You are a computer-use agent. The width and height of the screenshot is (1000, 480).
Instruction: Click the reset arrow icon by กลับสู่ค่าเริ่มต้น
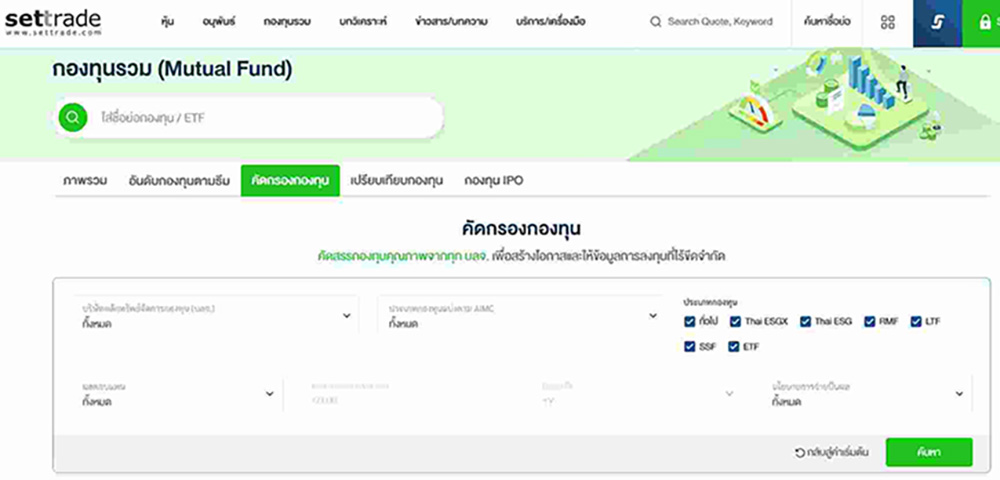coord(800,452)
